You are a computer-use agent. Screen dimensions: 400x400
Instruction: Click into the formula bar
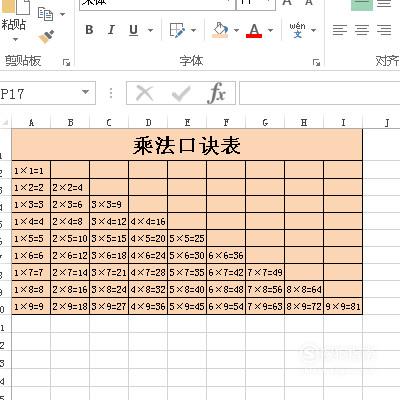[x=320, y=93]
